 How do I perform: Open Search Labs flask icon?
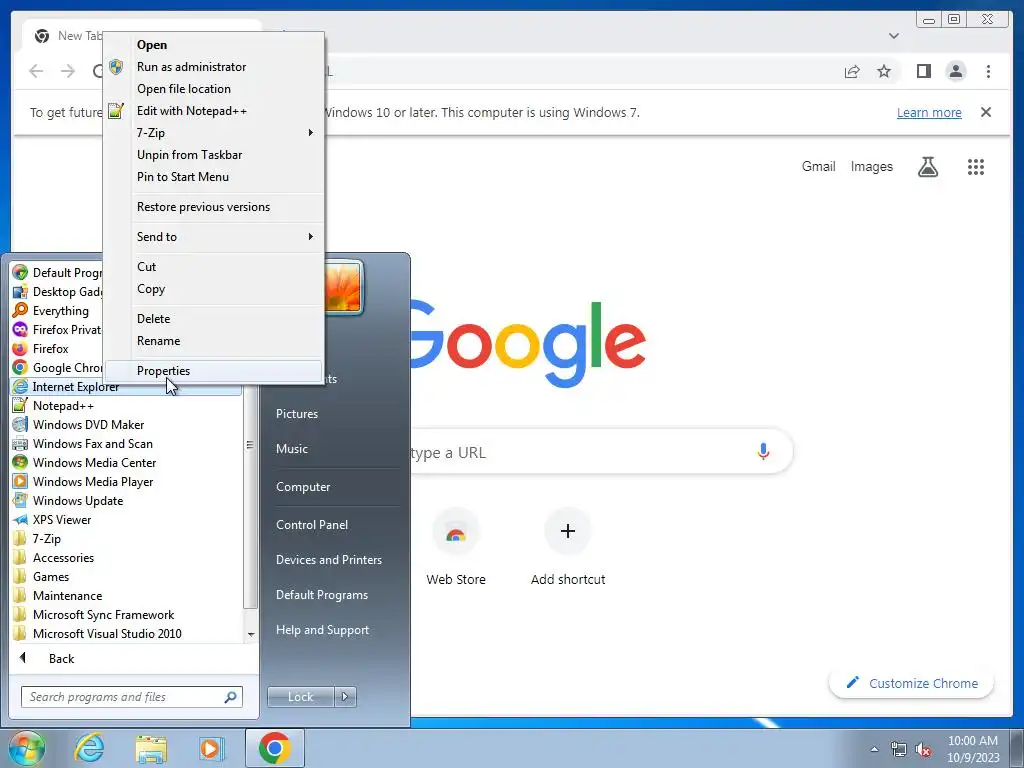tap(928, 167)
